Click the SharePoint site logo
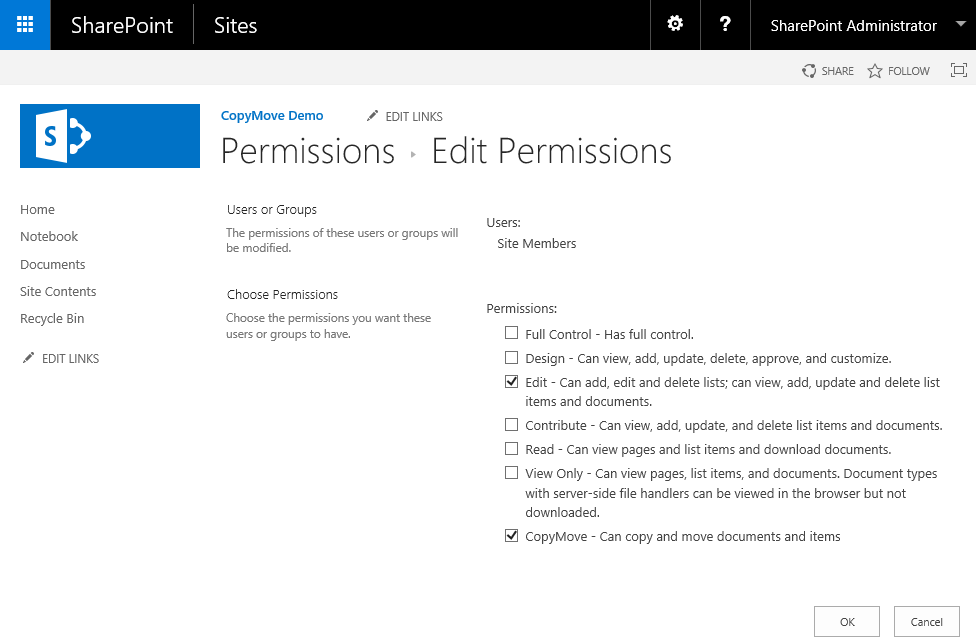This screenshot has height=643, width=976. pyautogui.click(x=110, y=136)
